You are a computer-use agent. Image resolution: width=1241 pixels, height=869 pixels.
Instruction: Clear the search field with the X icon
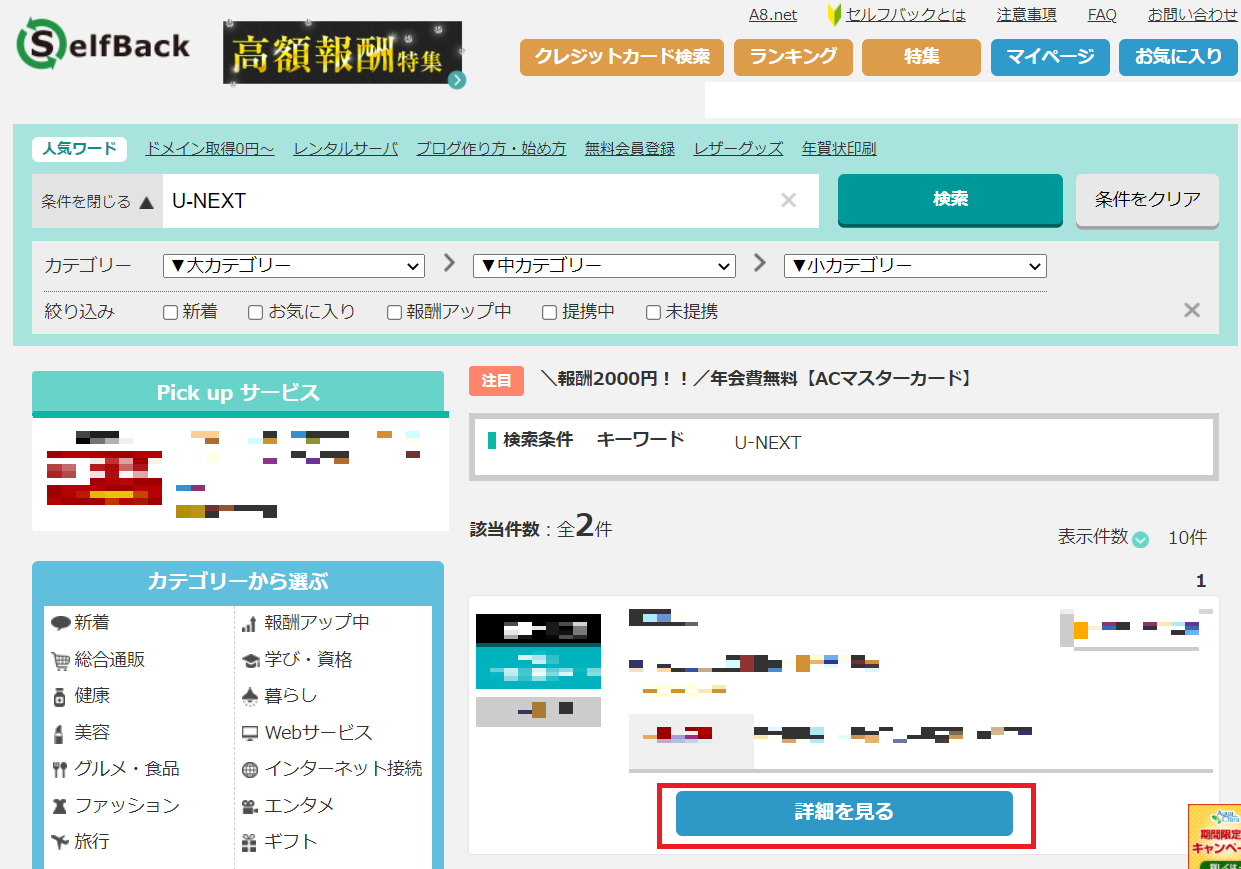(788, 201)
